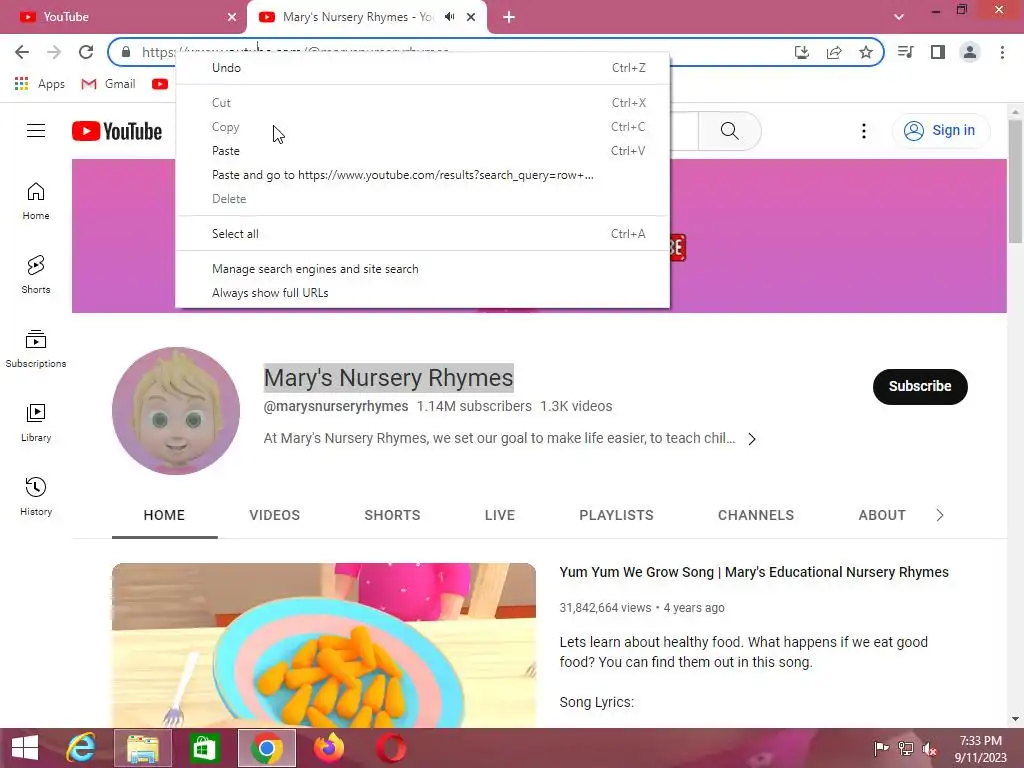
Task: Launch Opera from the taskbar
Action: point(391,748)
